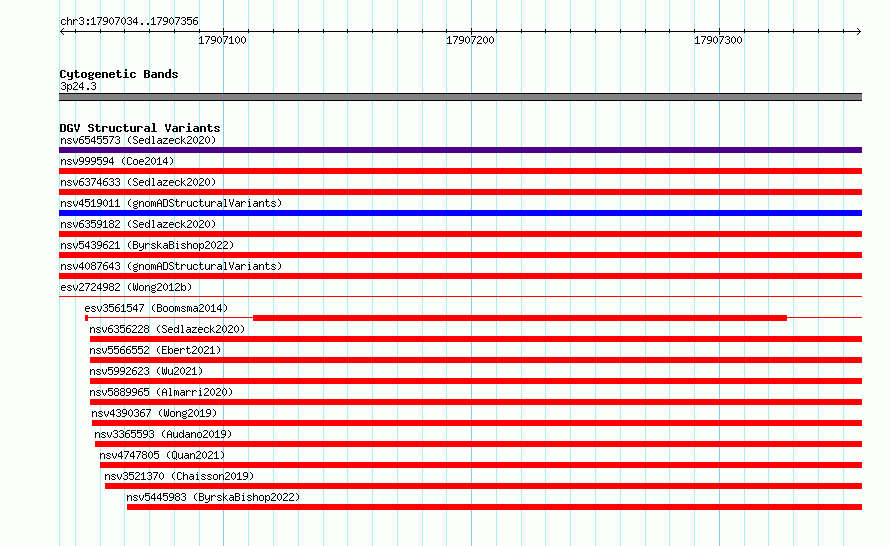The height and width of the screenshot is (546, 890).
Task: Select the red nsv4747805 variant bar
Action: [x=481, y=465]
